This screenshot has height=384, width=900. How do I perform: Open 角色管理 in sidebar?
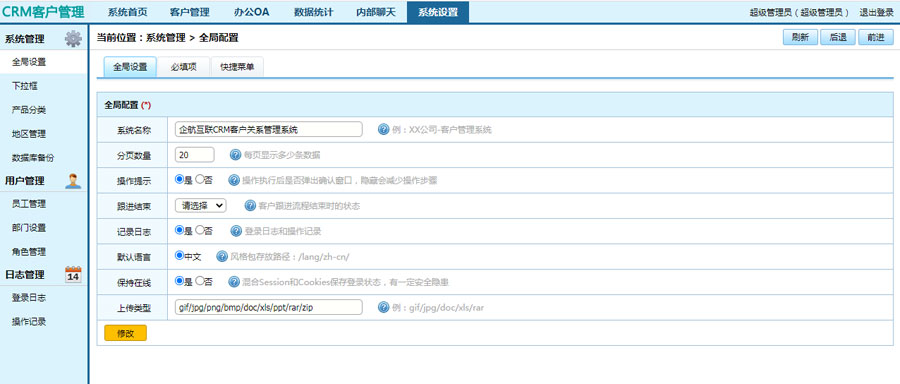[29, 251]
